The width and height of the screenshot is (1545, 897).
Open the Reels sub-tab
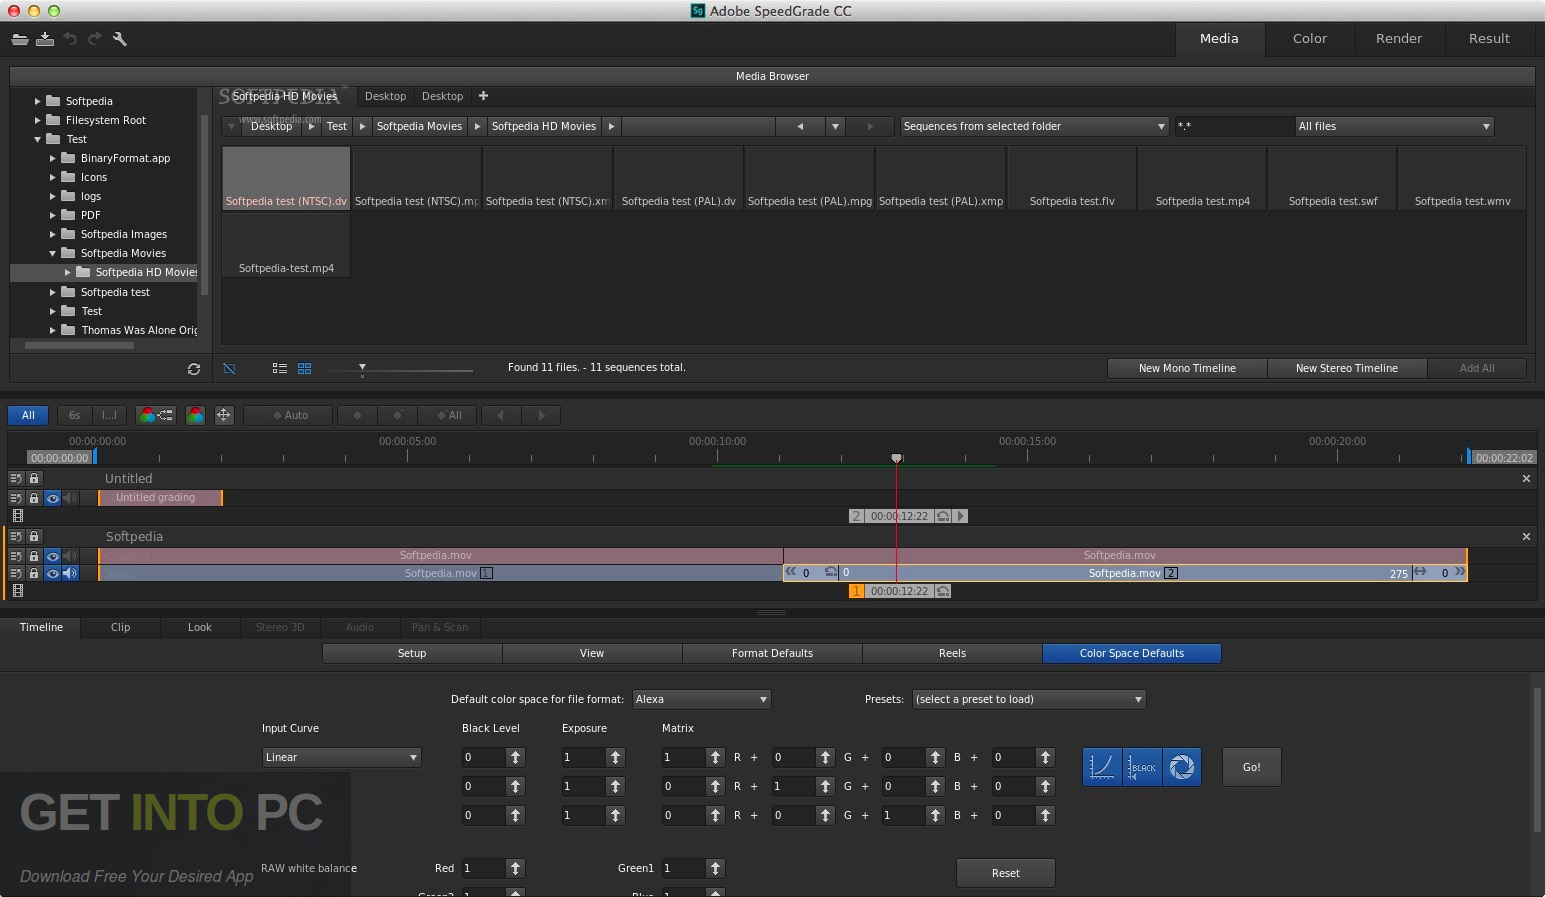[952, 653]
